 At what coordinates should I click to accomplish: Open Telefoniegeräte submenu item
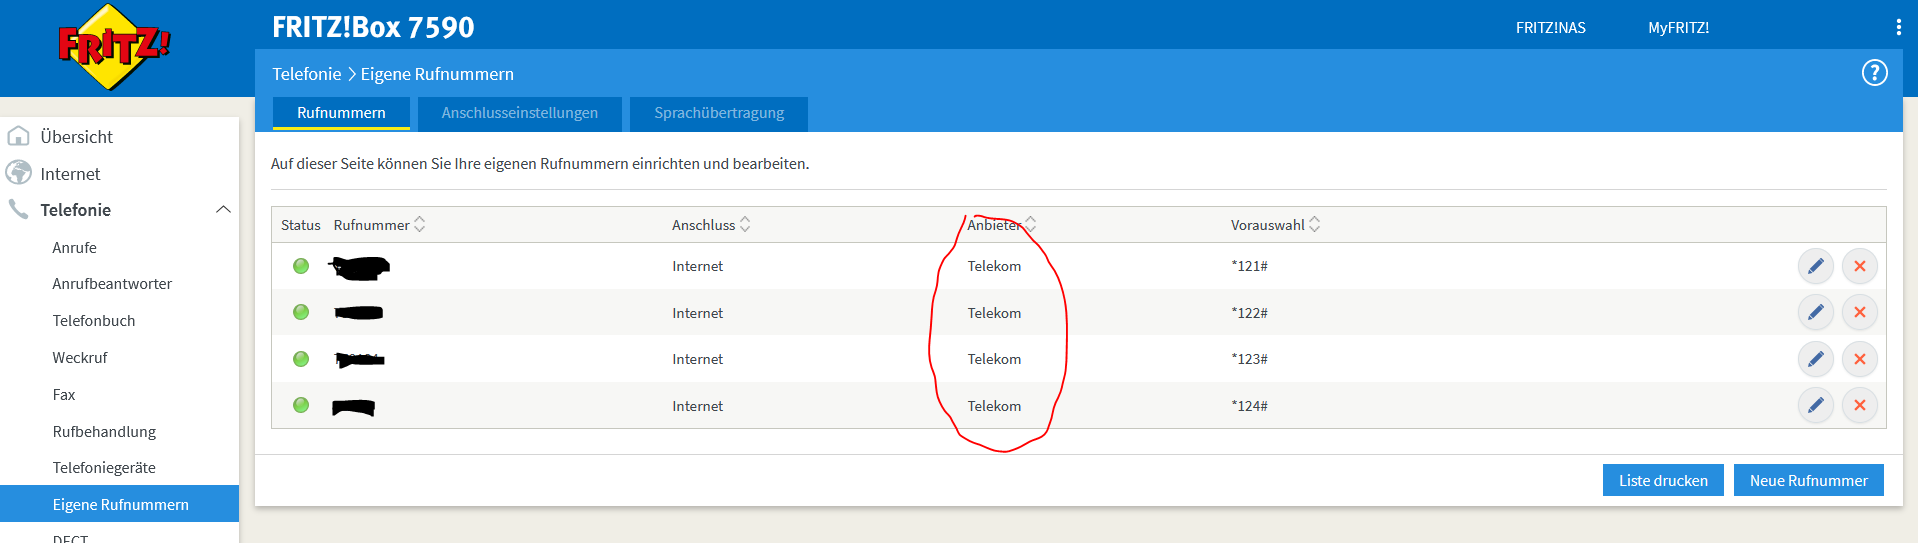click(x=104, y=468)
